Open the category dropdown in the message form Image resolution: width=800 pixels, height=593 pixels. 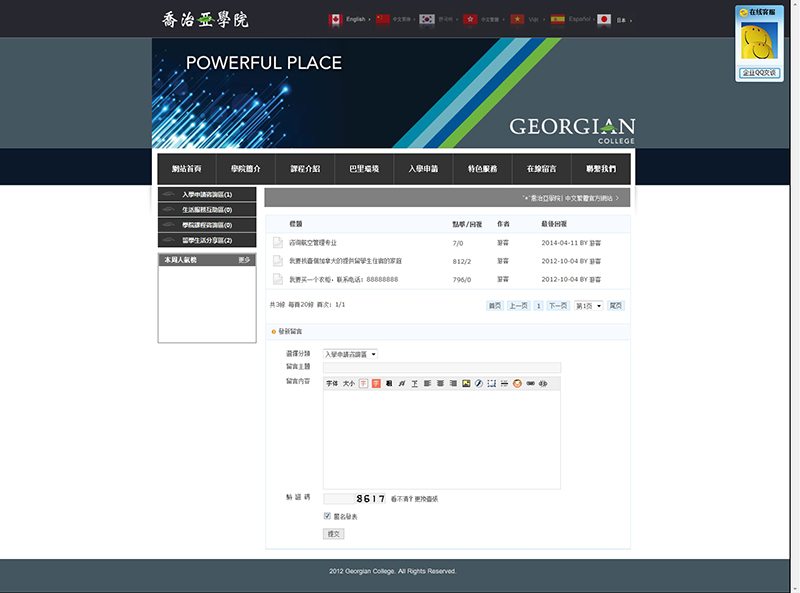click(351, 354)
